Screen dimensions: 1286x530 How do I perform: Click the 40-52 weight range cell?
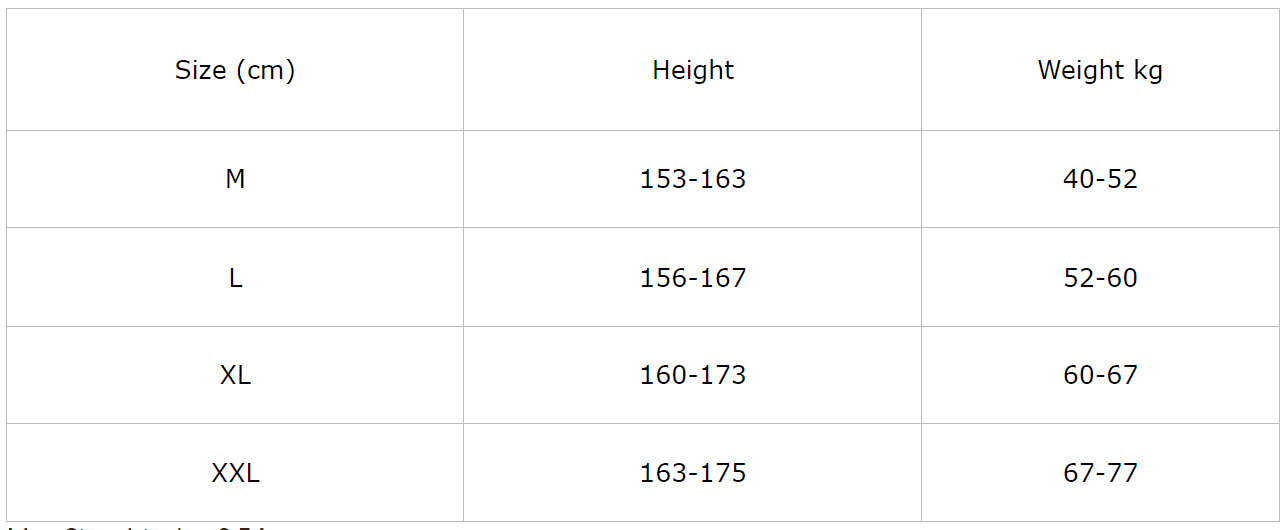pyautogui.click(x=1100, y=179)
